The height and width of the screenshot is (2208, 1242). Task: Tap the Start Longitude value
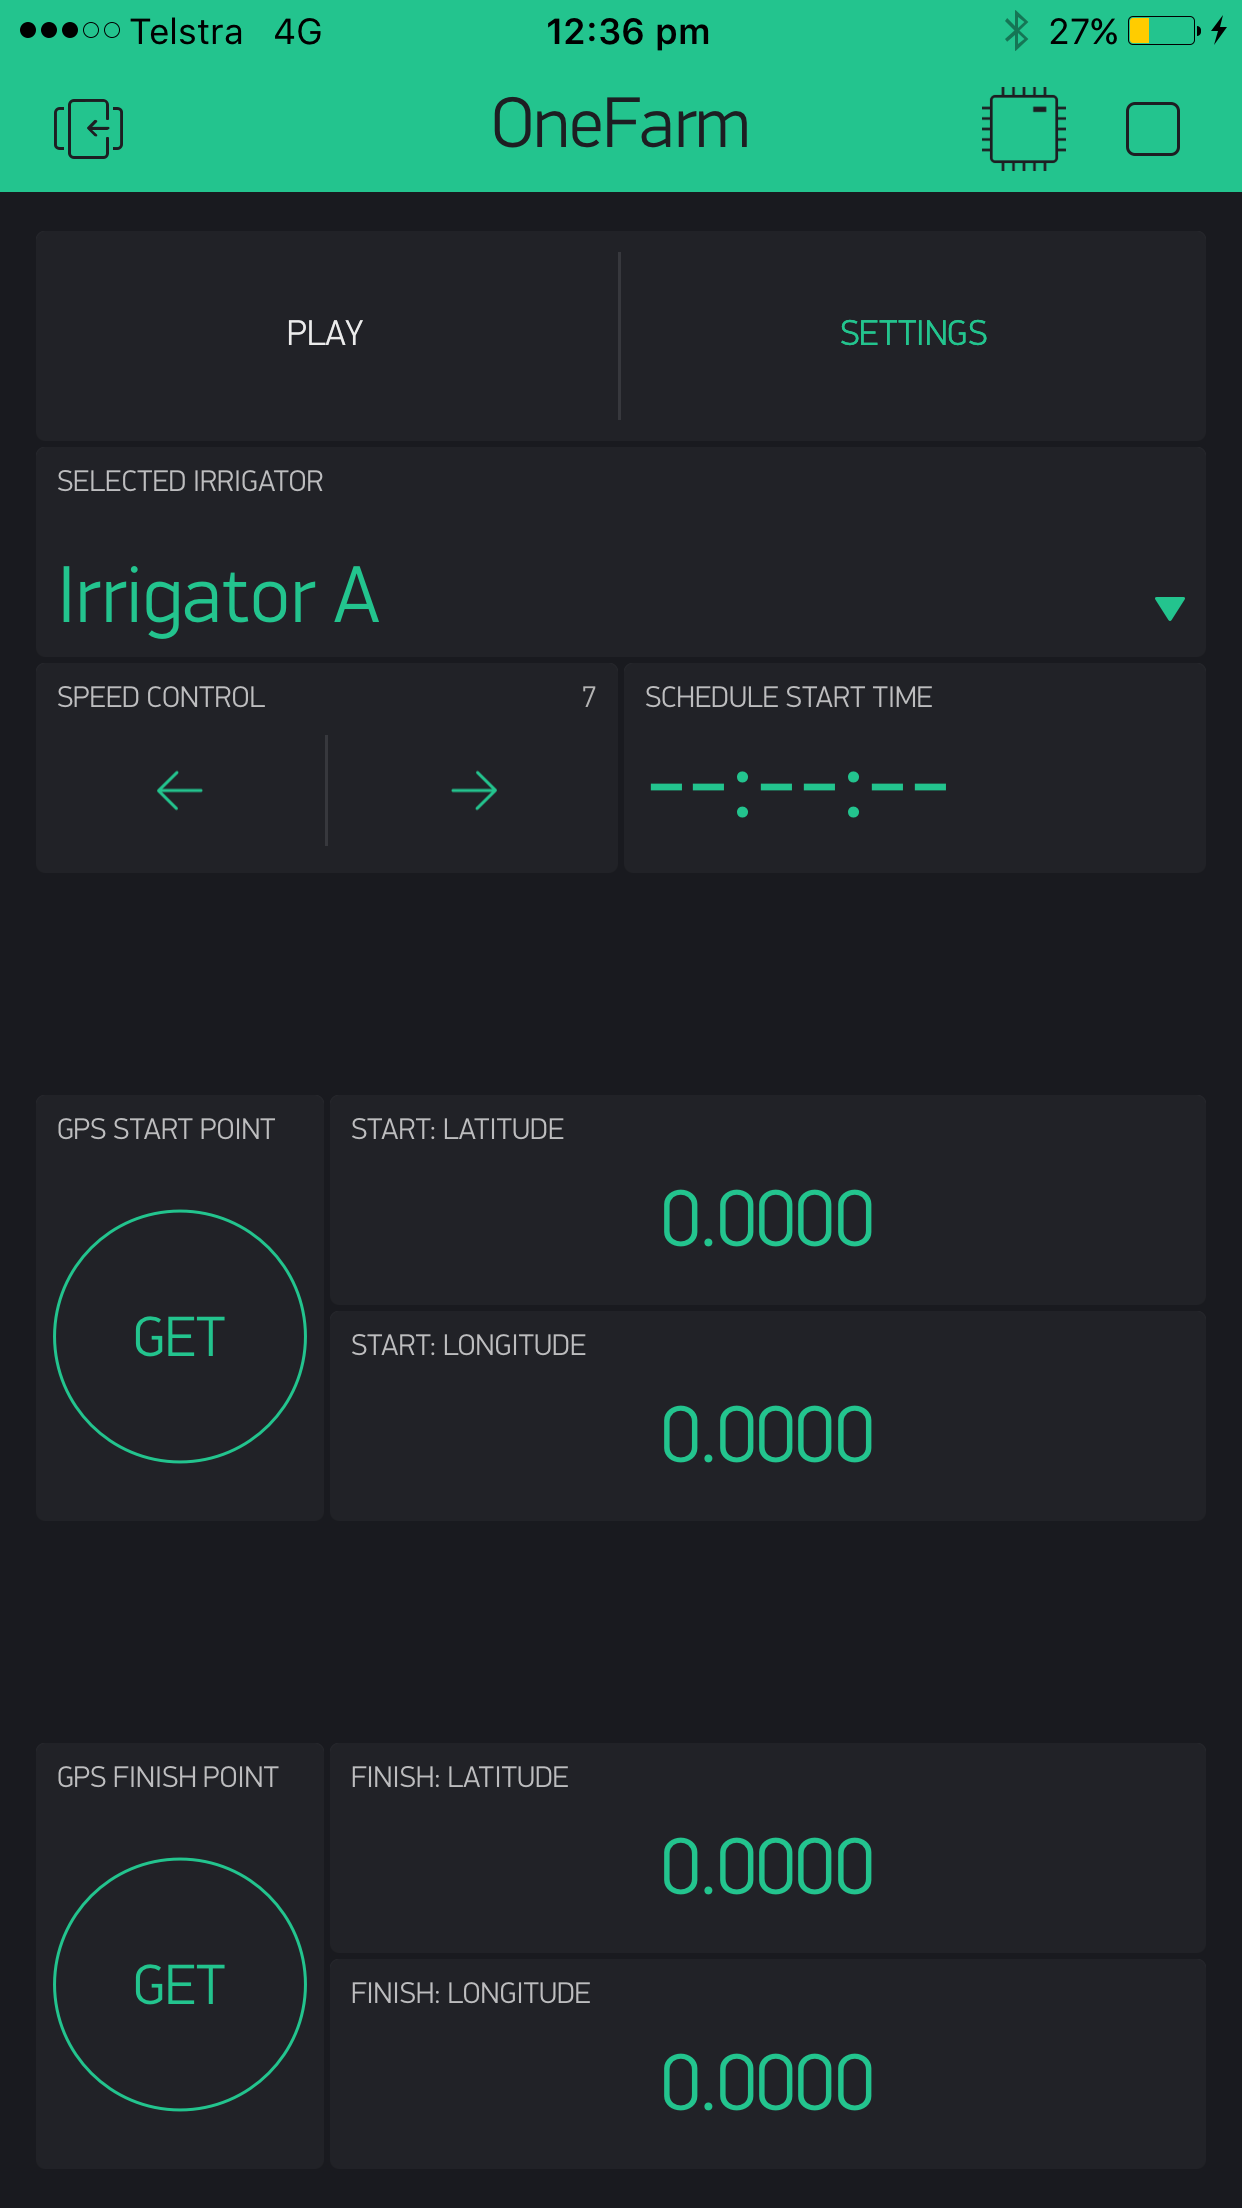[x=767, y=1435]
